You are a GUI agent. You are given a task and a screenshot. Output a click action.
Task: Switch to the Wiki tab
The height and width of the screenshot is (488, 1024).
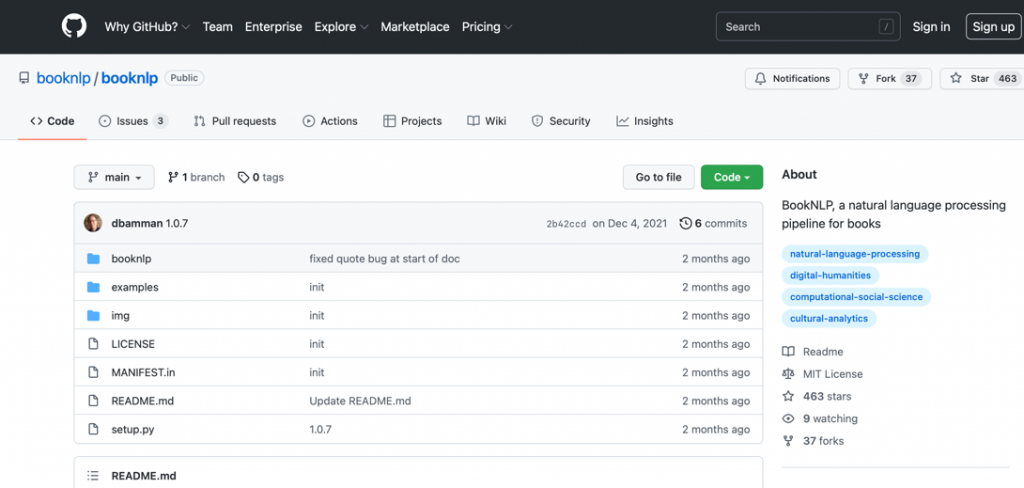tap(487, 121)
